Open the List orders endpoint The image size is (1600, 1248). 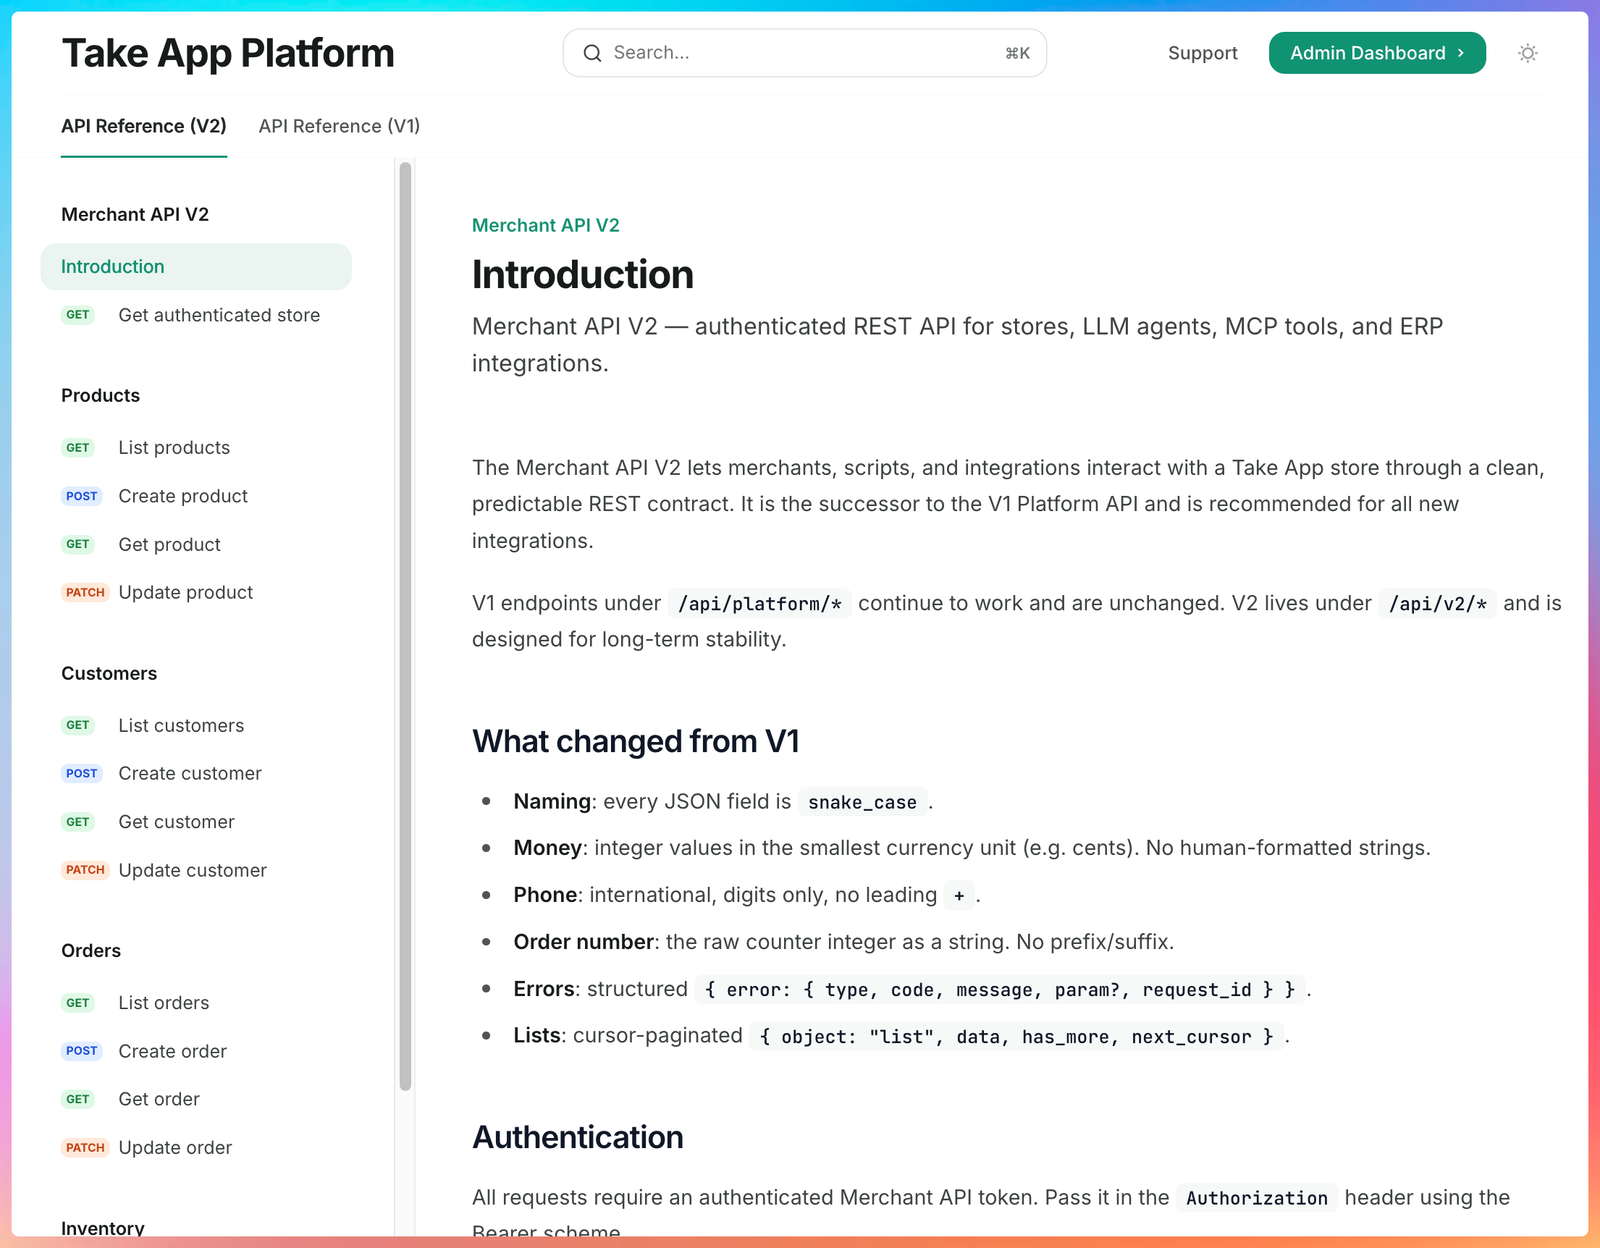tap(164, 1003)
